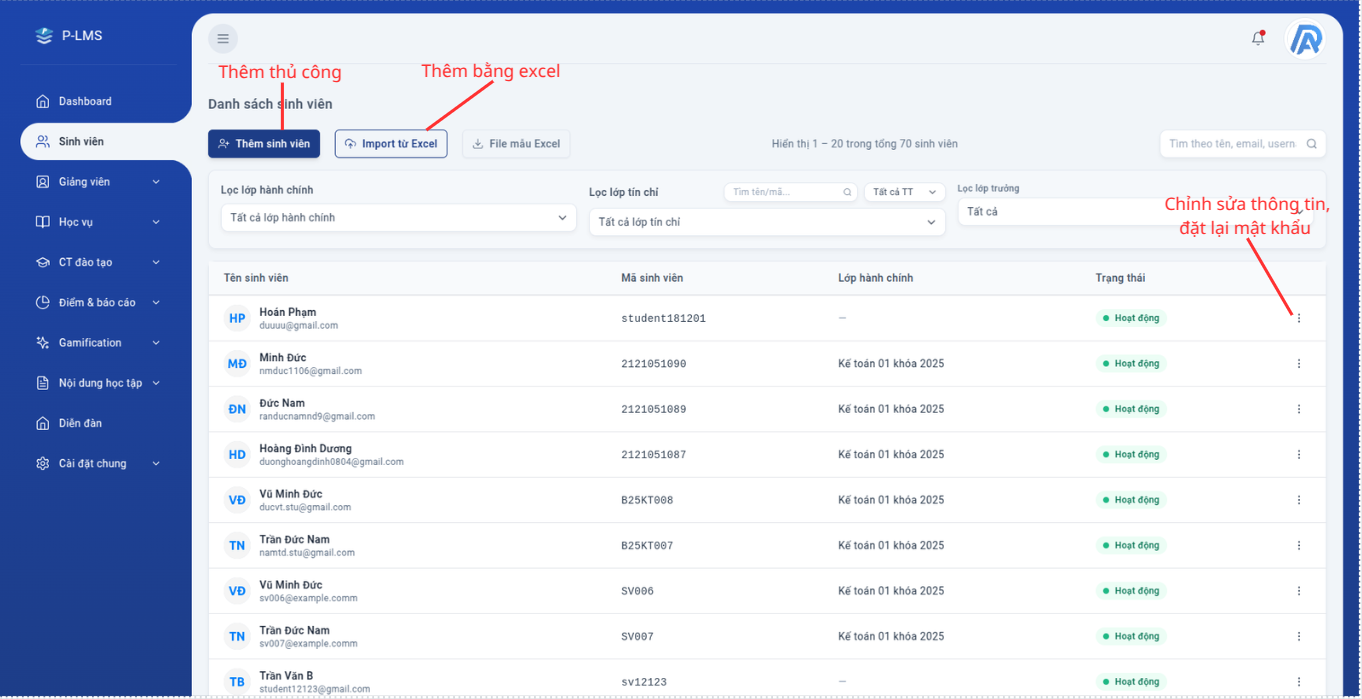The image size is (1362, 699).
Task: Expand the CT đào tạo sidebar chevron
Action: tap(156, 262)
